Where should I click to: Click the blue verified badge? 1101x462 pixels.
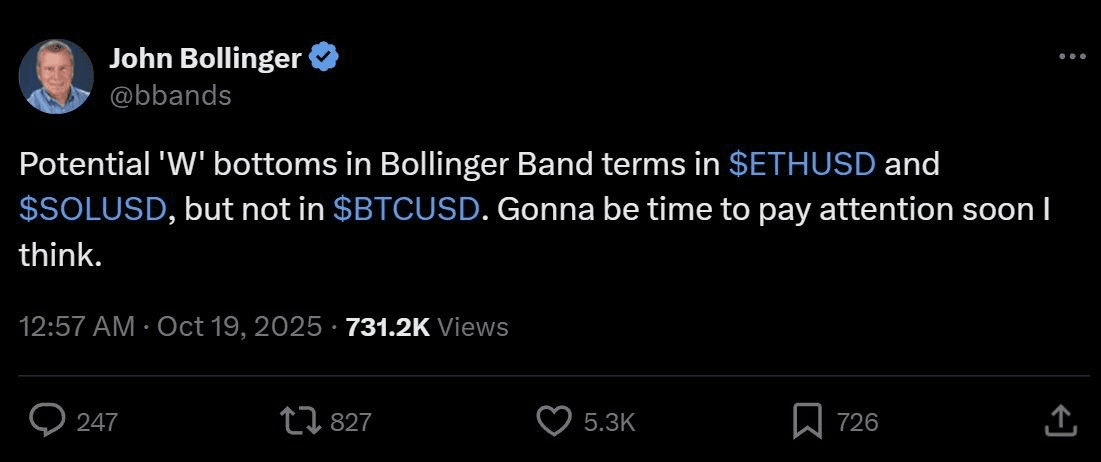324,59
